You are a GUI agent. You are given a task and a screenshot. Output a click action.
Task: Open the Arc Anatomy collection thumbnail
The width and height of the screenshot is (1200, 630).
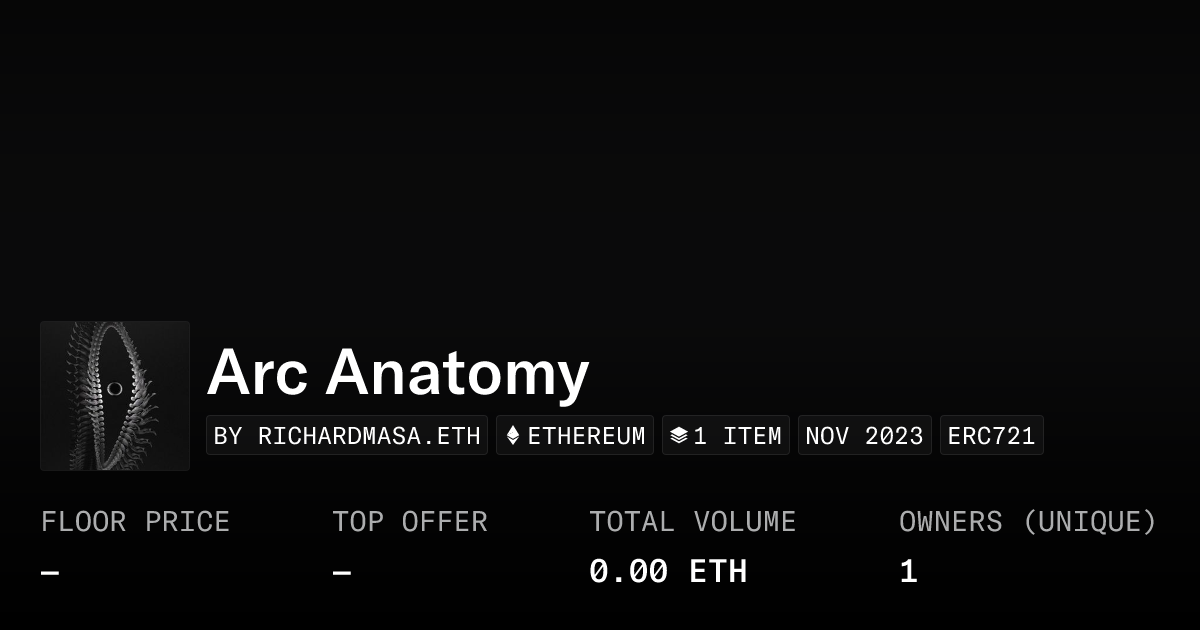coord(115,396)
